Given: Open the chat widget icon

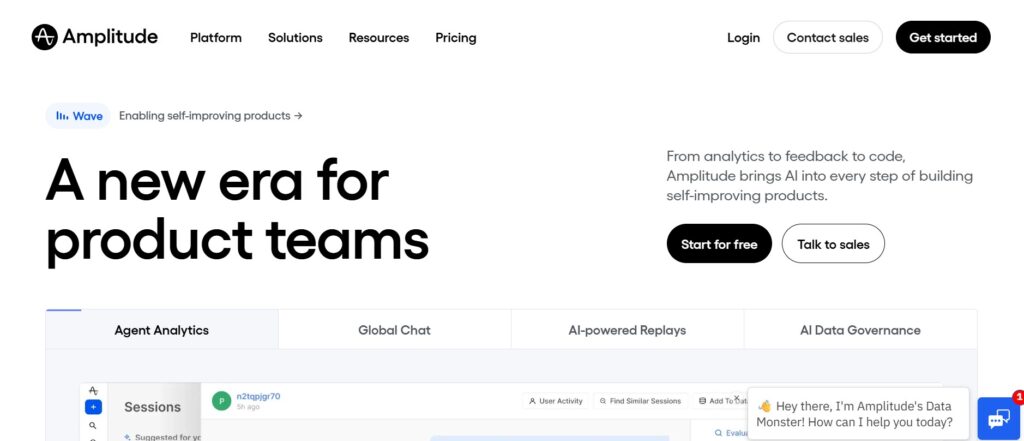Looking at the screenshot, I should pos(1000,419).
